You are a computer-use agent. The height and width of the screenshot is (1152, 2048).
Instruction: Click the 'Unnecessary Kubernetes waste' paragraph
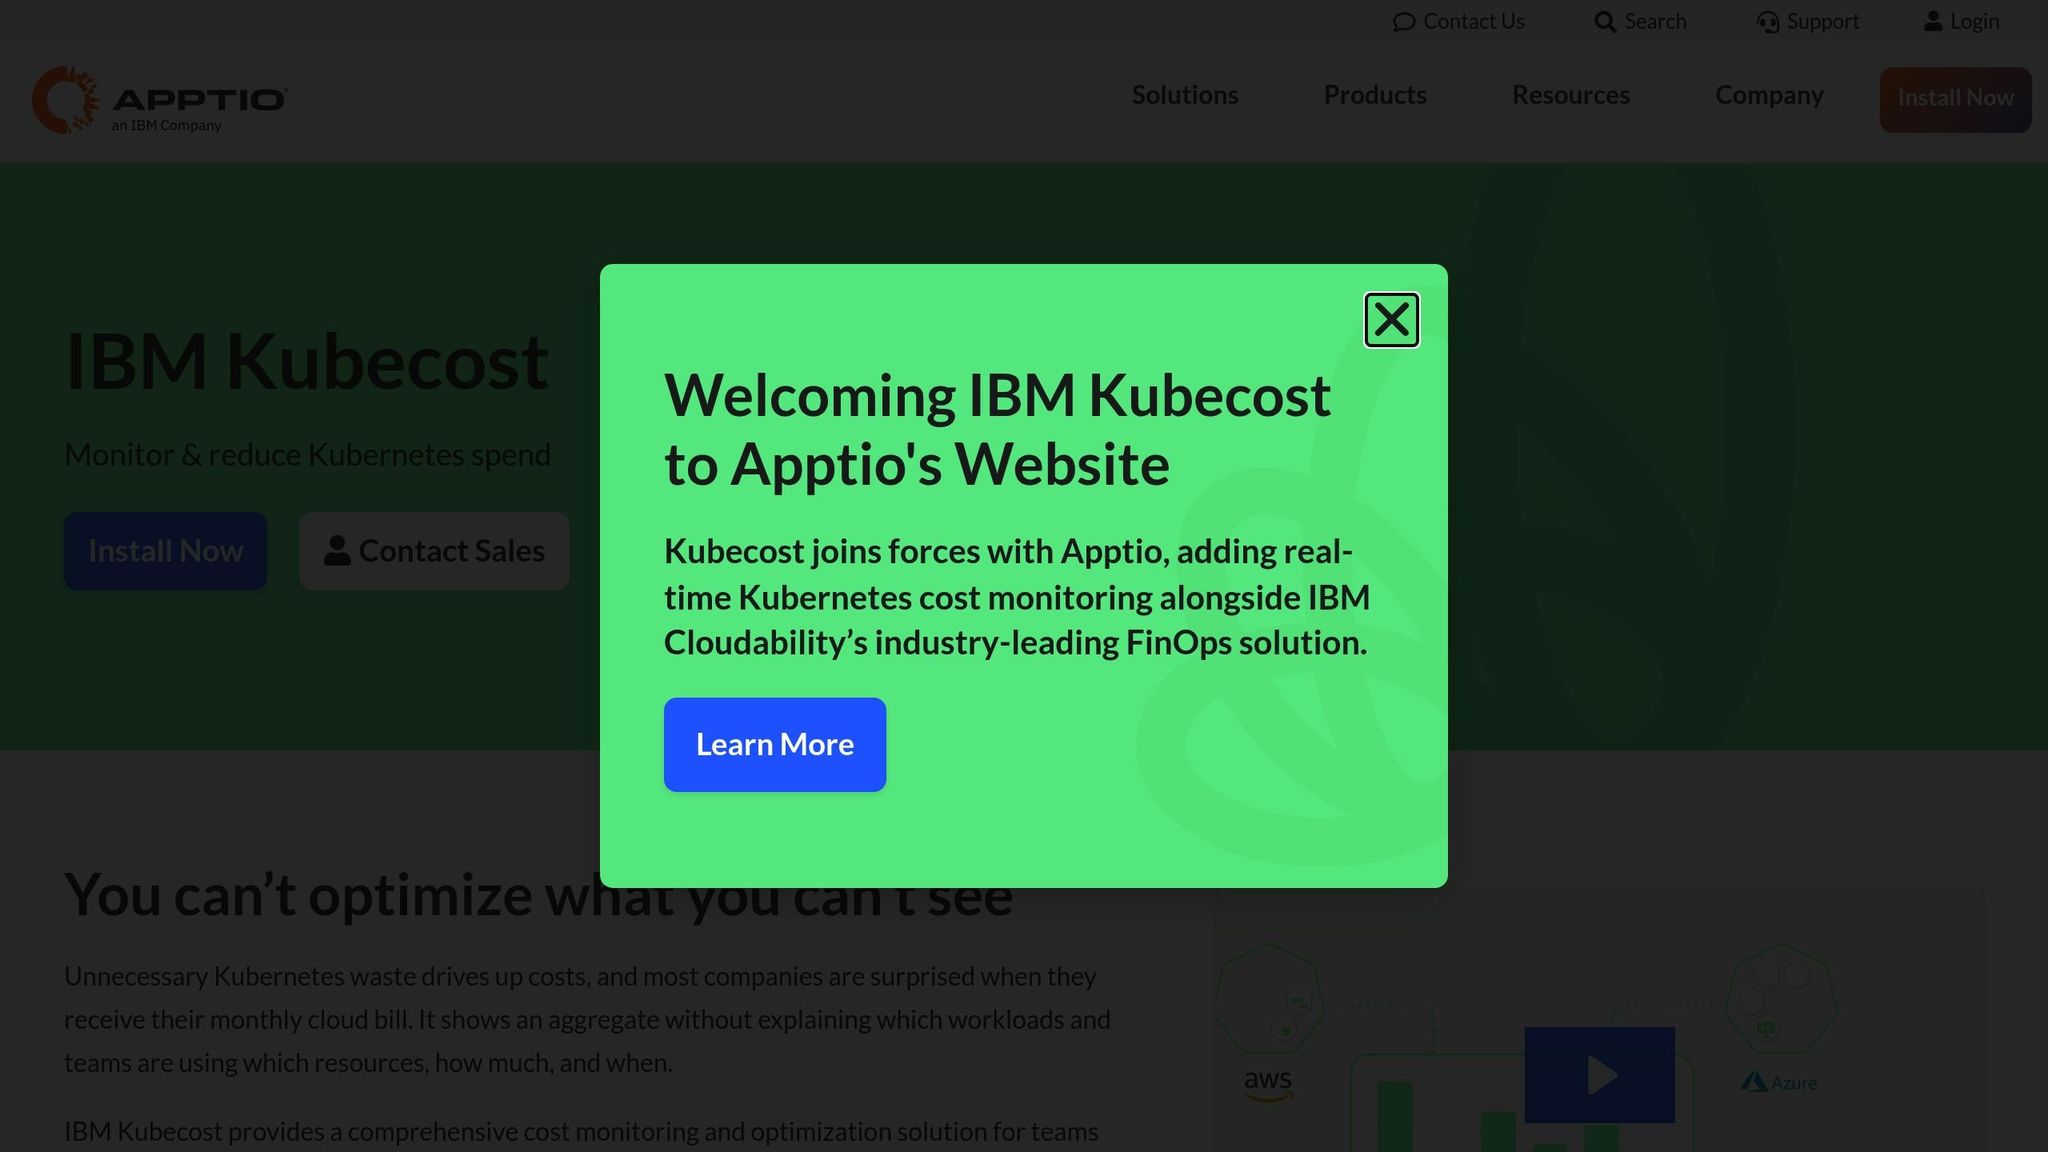(587, 1019)
